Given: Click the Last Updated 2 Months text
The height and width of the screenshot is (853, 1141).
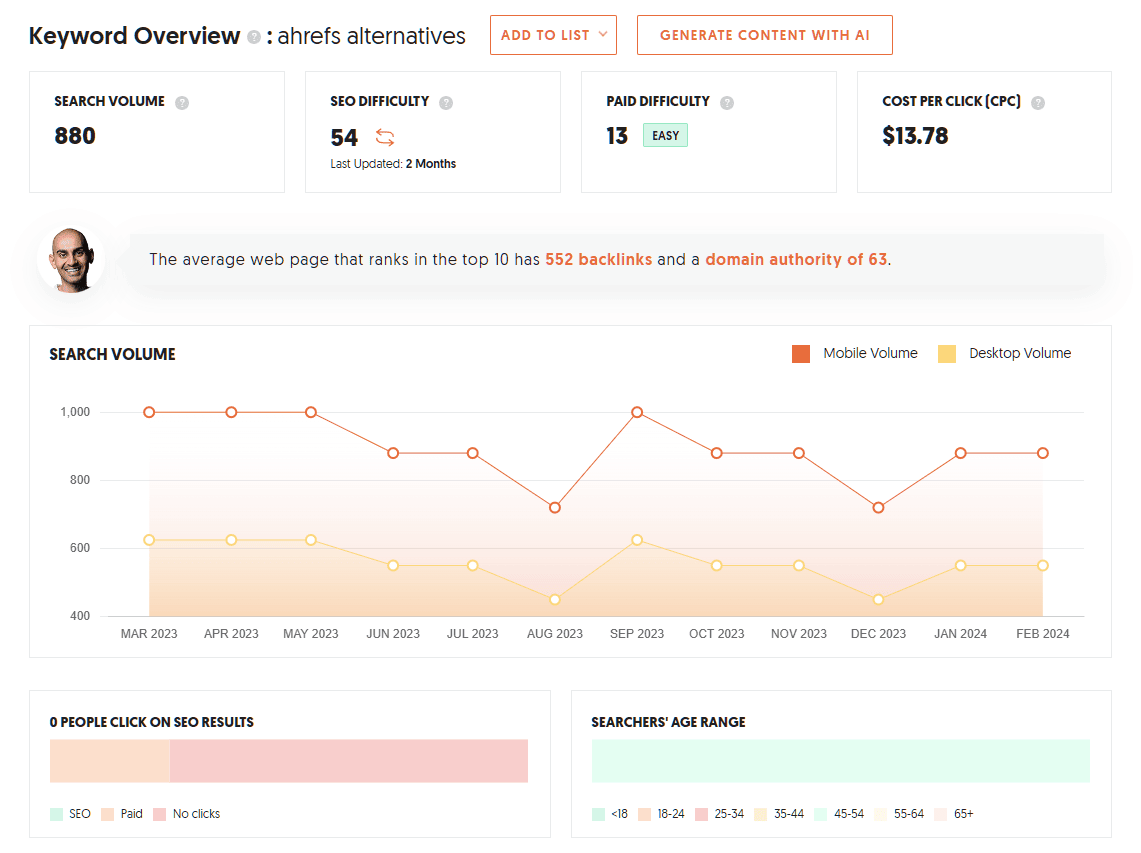Looking at the screenshot, I should (x=393, y=164).
